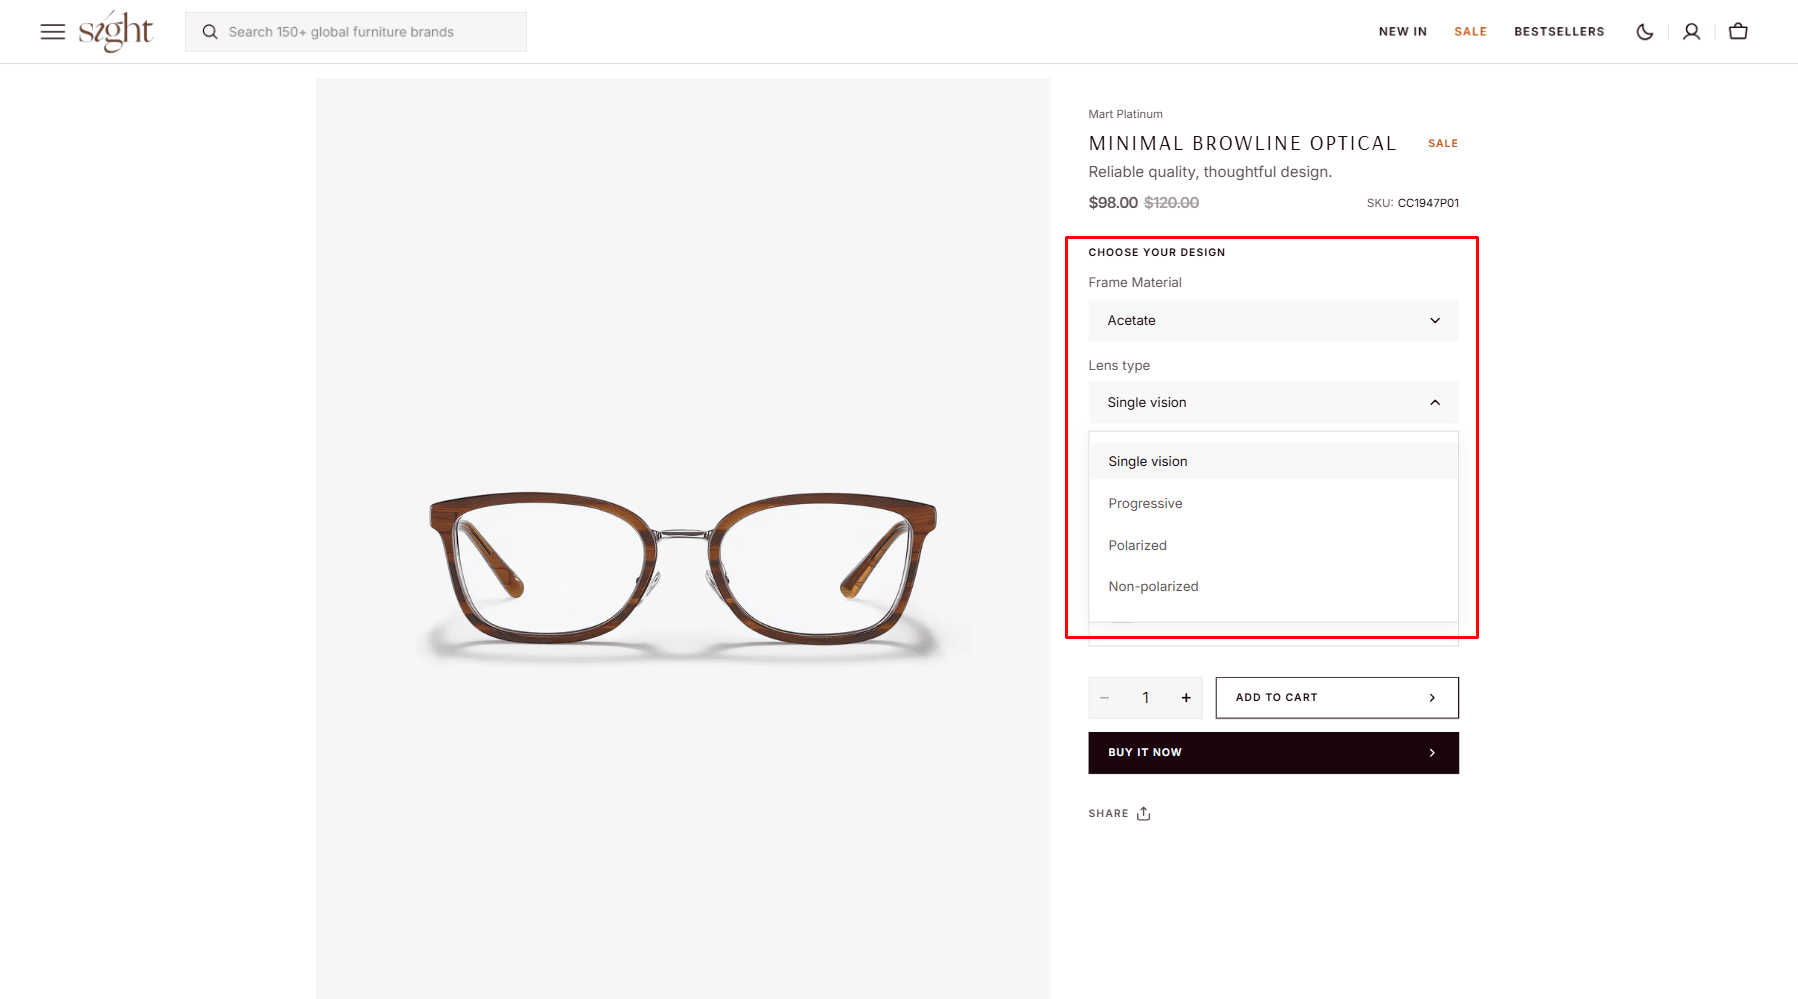Viewport: 1798px width, 999px height.
Task: Toggle dark mode moon icon
Action: (x=1644, y=32)
